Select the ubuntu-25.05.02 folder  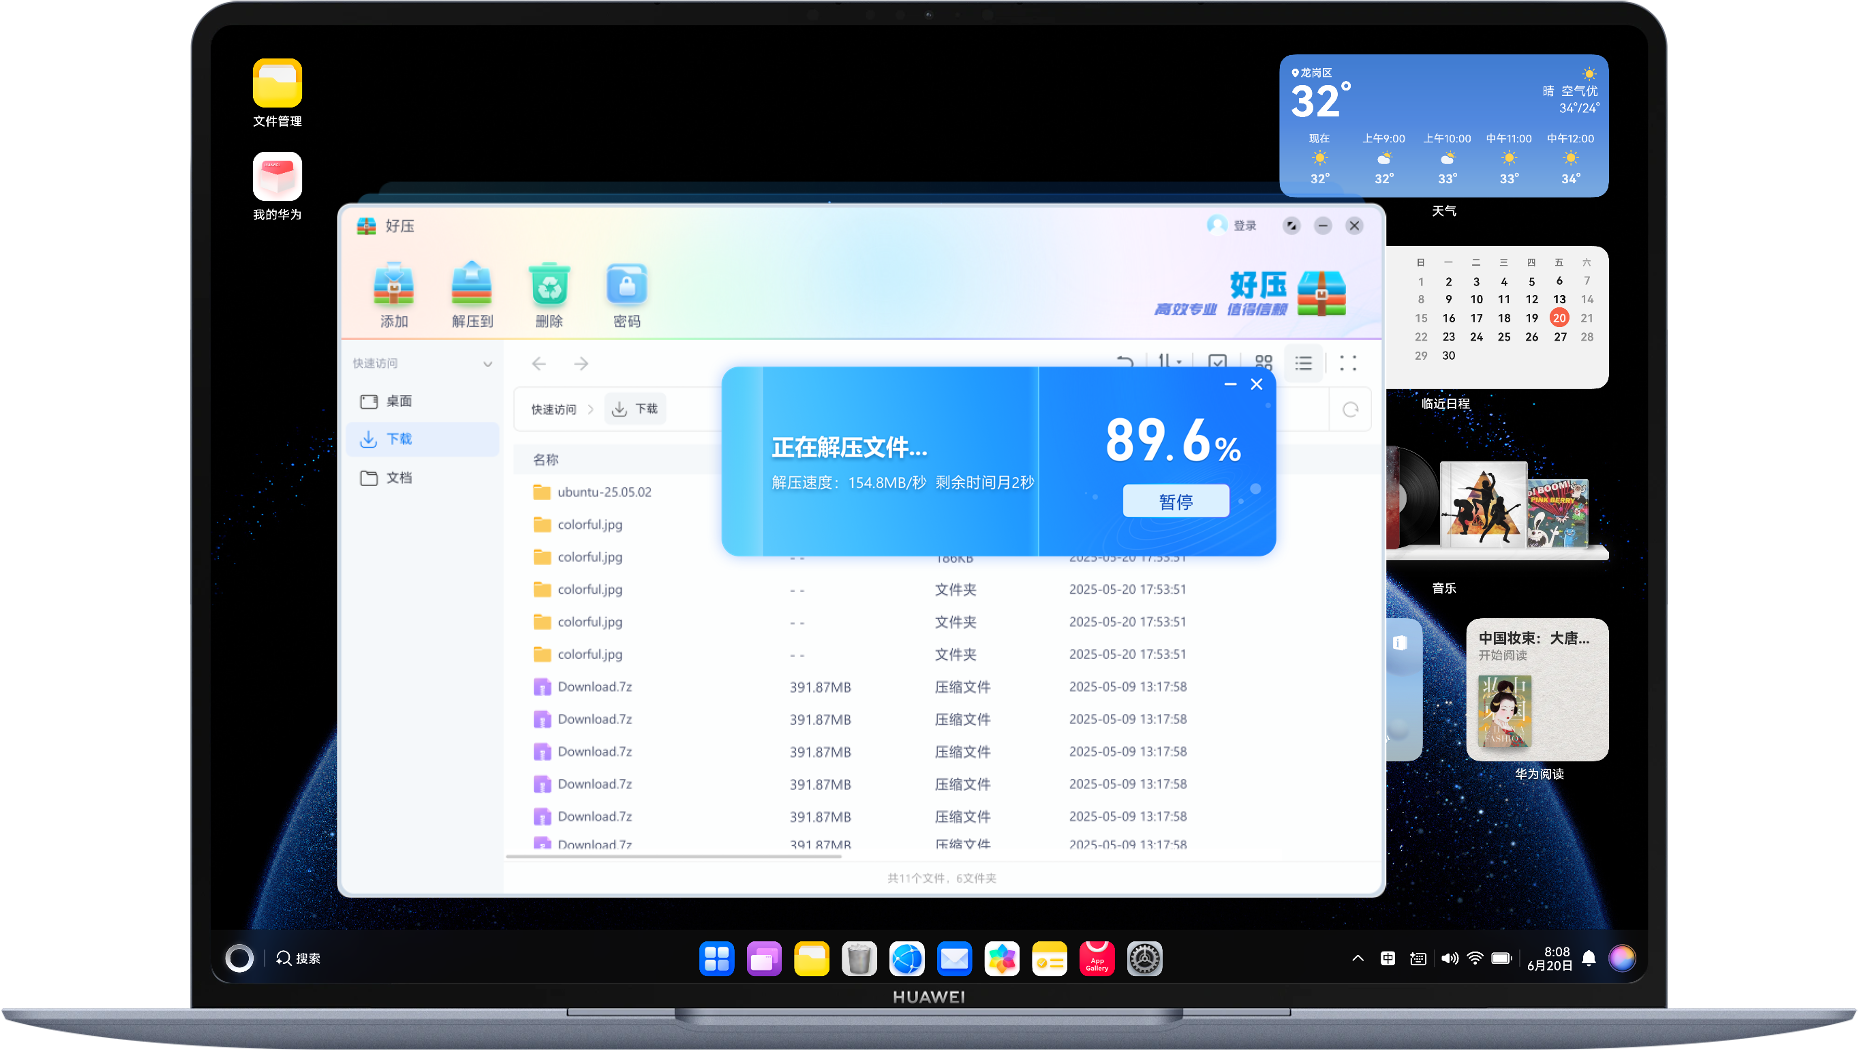click(593, 492)
